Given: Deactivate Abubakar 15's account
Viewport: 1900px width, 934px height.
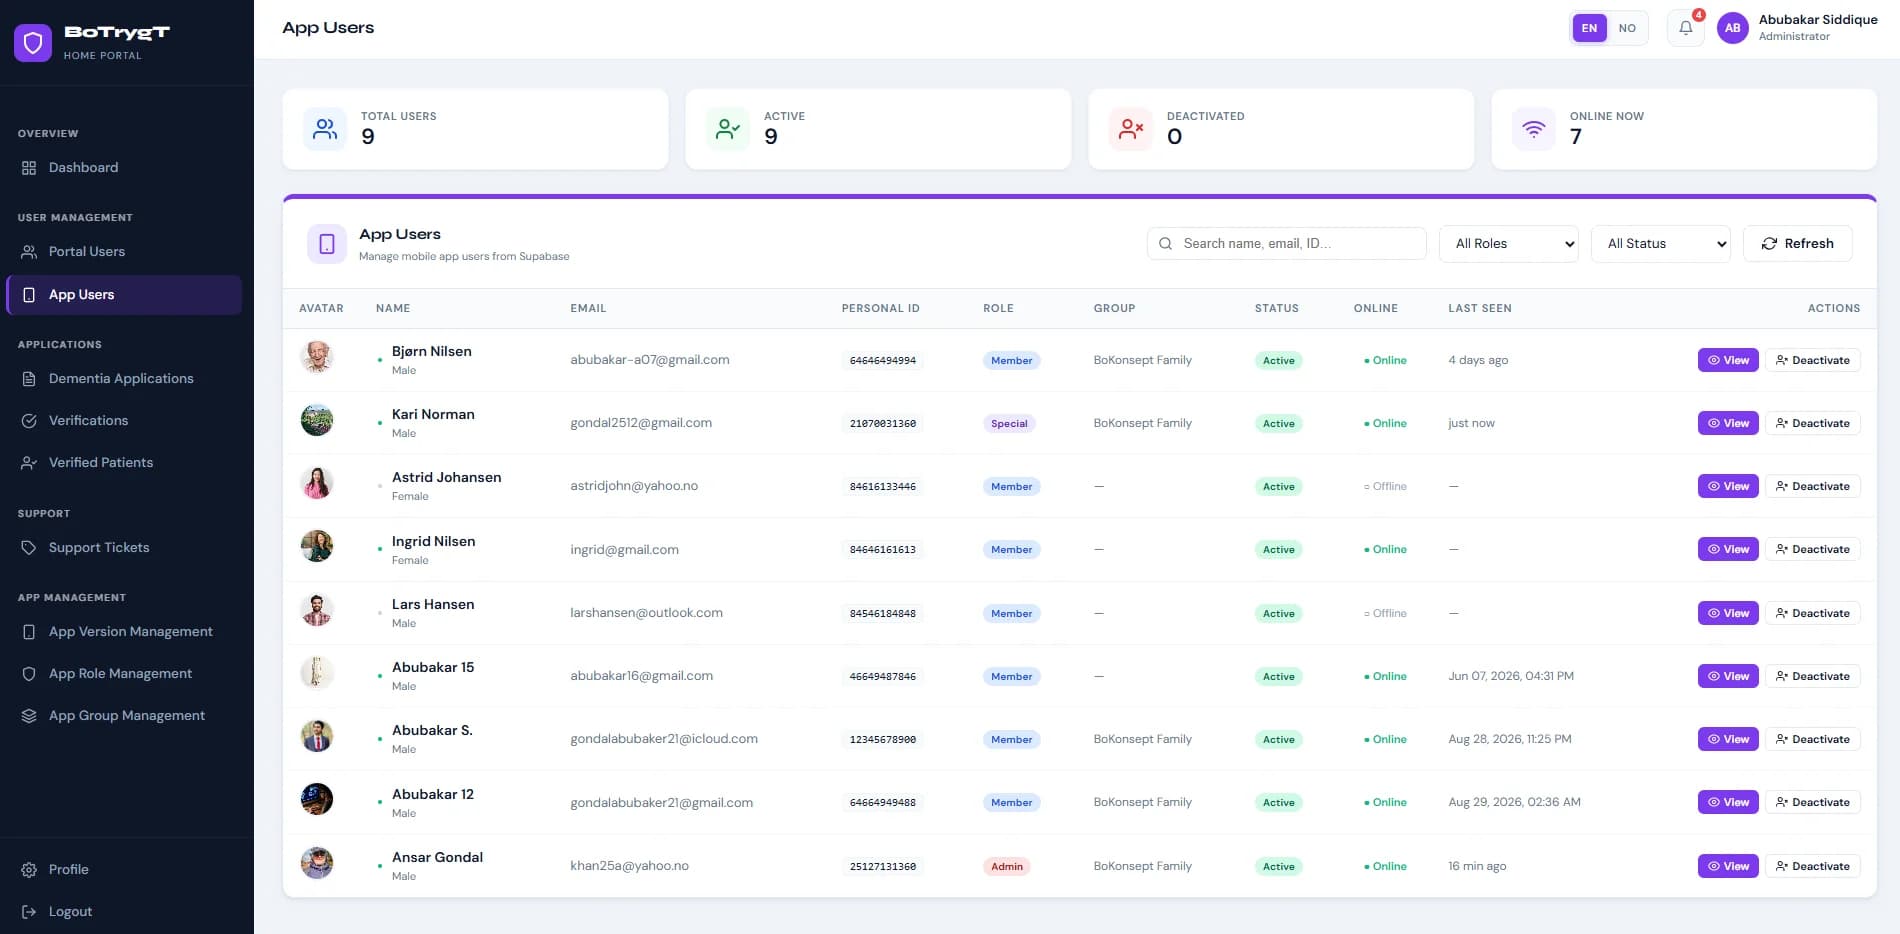Looking at the screenshot, I should click(x=1812, y=676).
